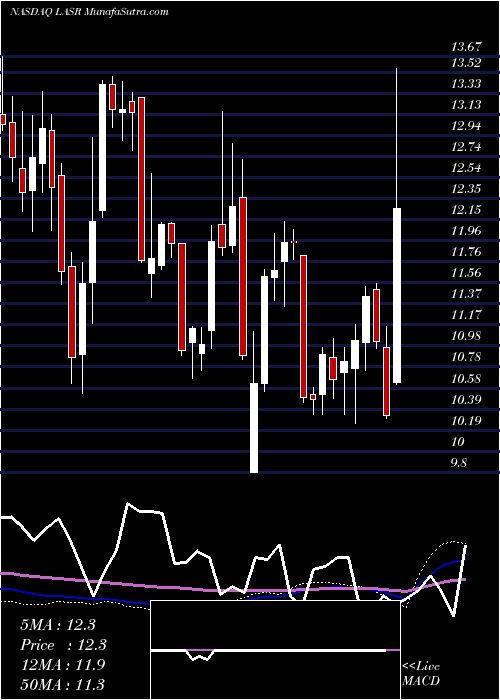Click the 10.98 price axis label
500x700 pixels.
point(467,336)
